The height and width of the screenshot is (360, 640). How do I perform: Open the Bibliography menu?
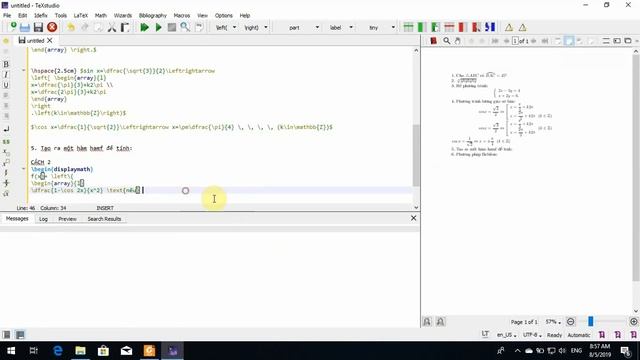click(x=153, y=16)
